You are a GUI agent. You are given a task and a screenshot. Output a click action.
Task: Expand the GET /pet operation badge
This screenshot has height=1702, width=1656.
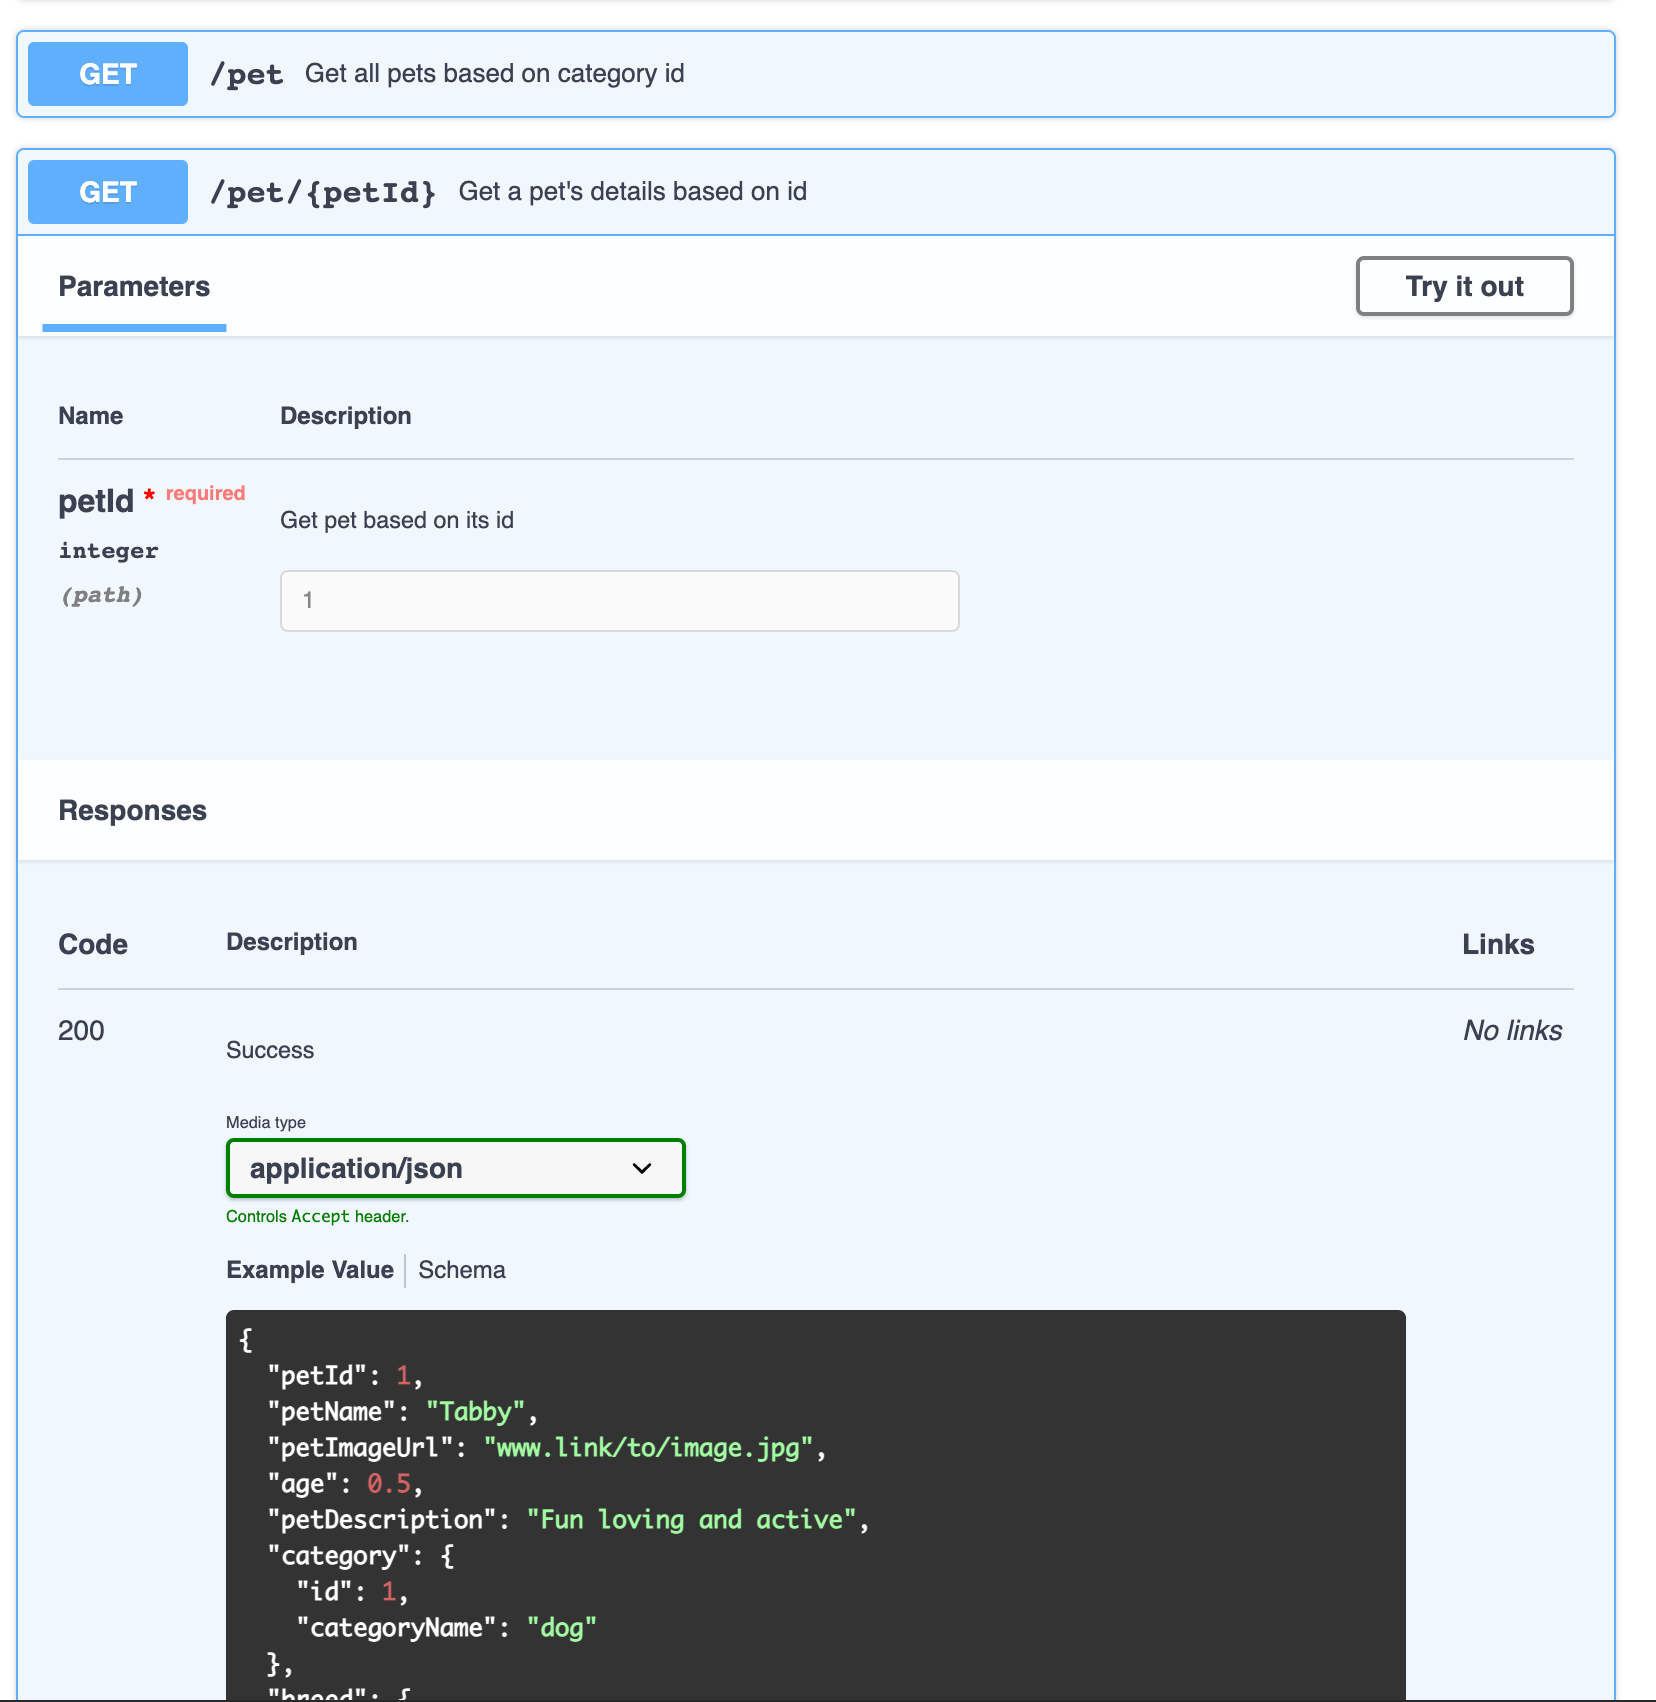point(107,74)
